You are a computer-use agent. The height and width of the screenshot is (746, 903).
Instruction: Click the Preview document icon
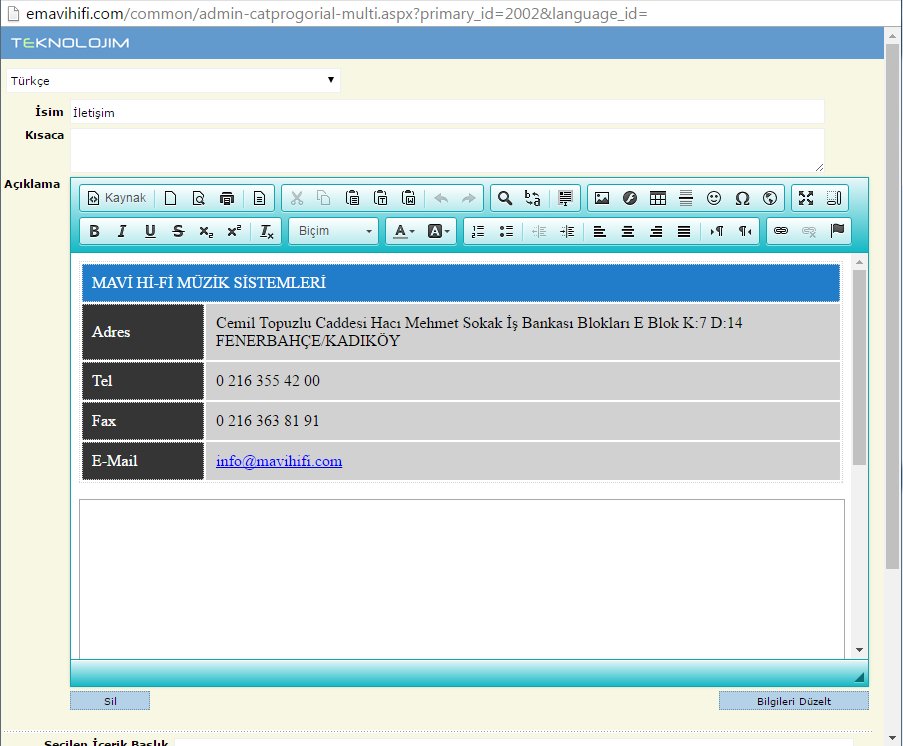[199, 198]
